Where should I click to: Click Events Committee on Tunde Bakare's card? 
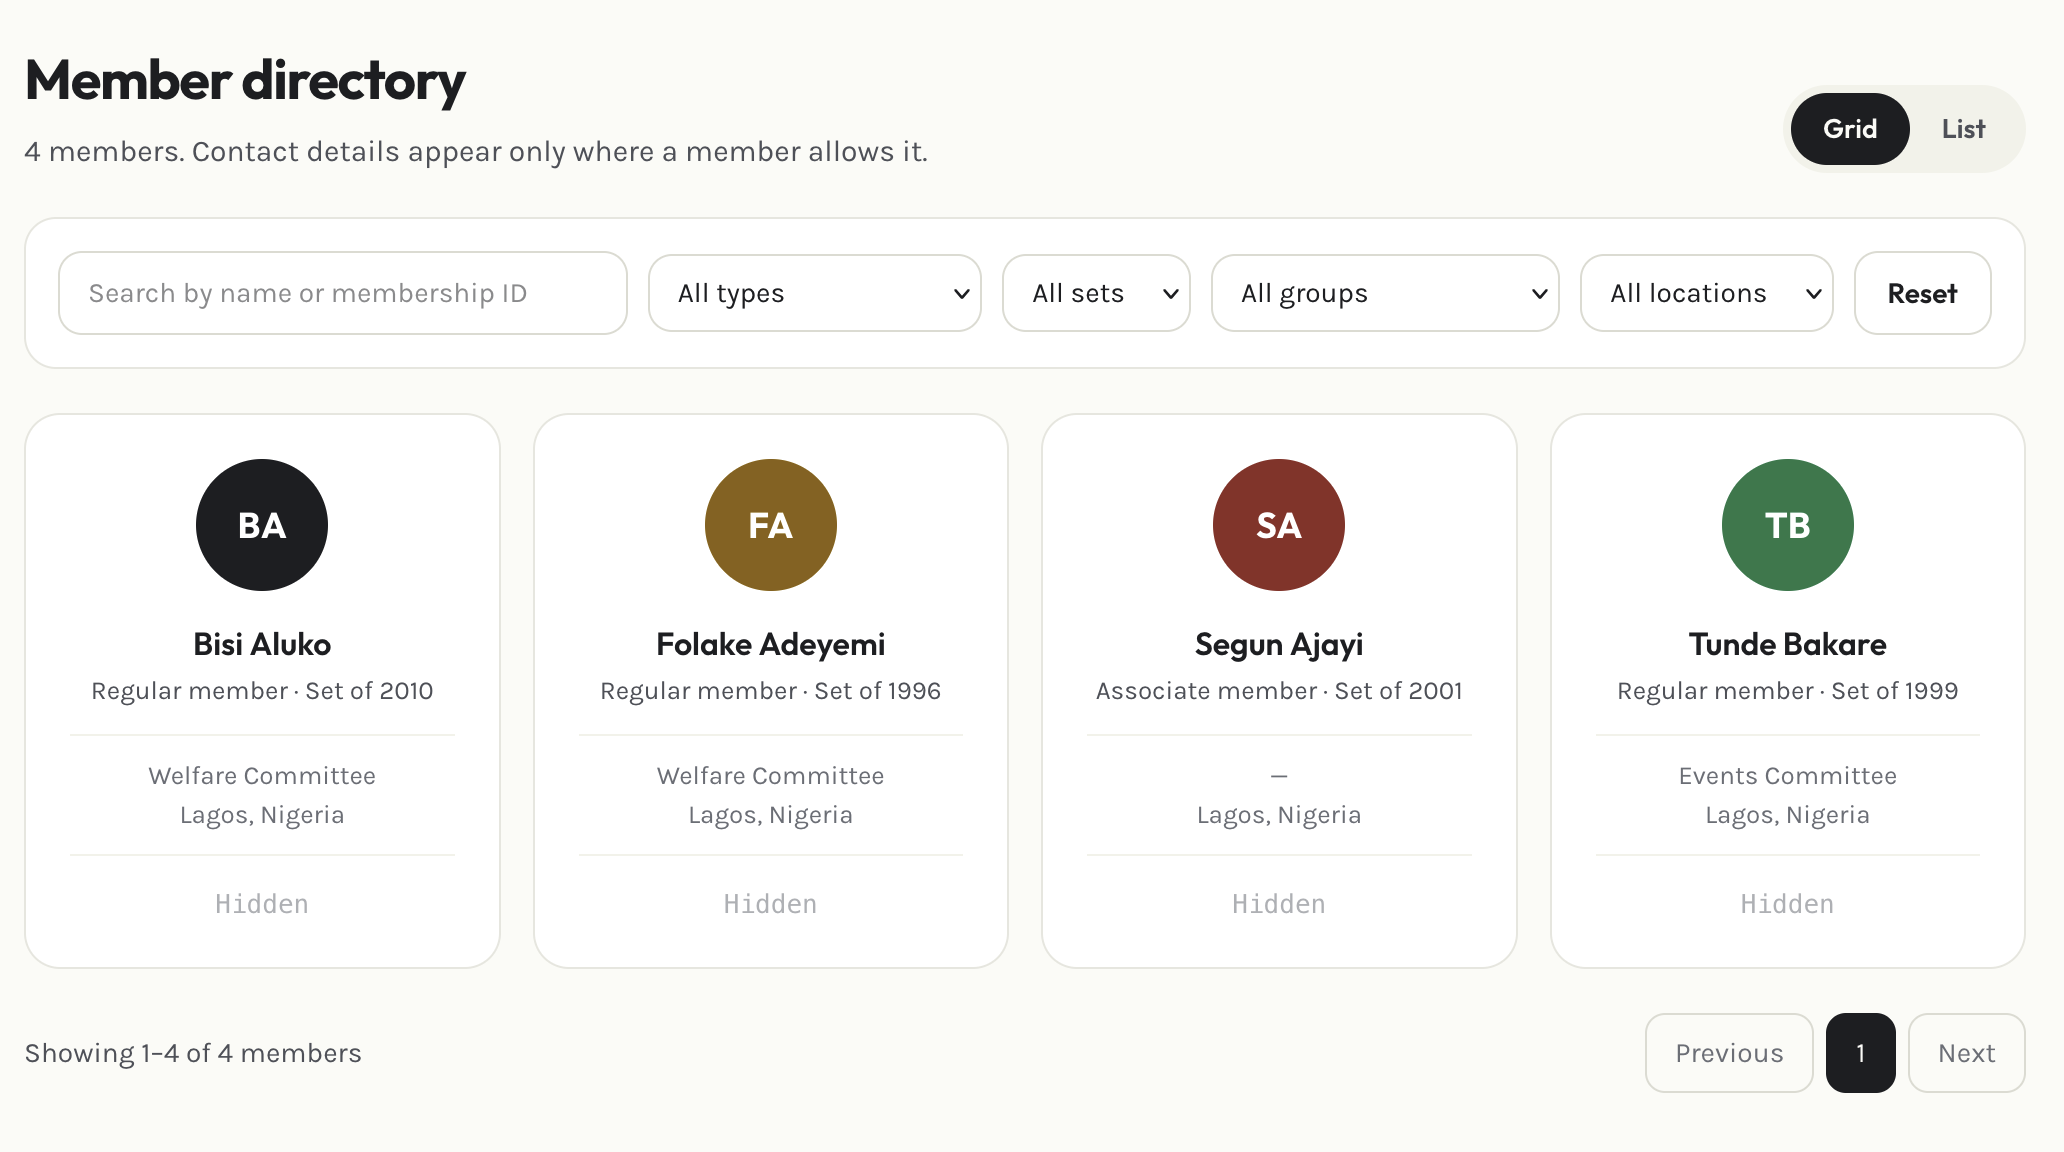(1788, 776)
